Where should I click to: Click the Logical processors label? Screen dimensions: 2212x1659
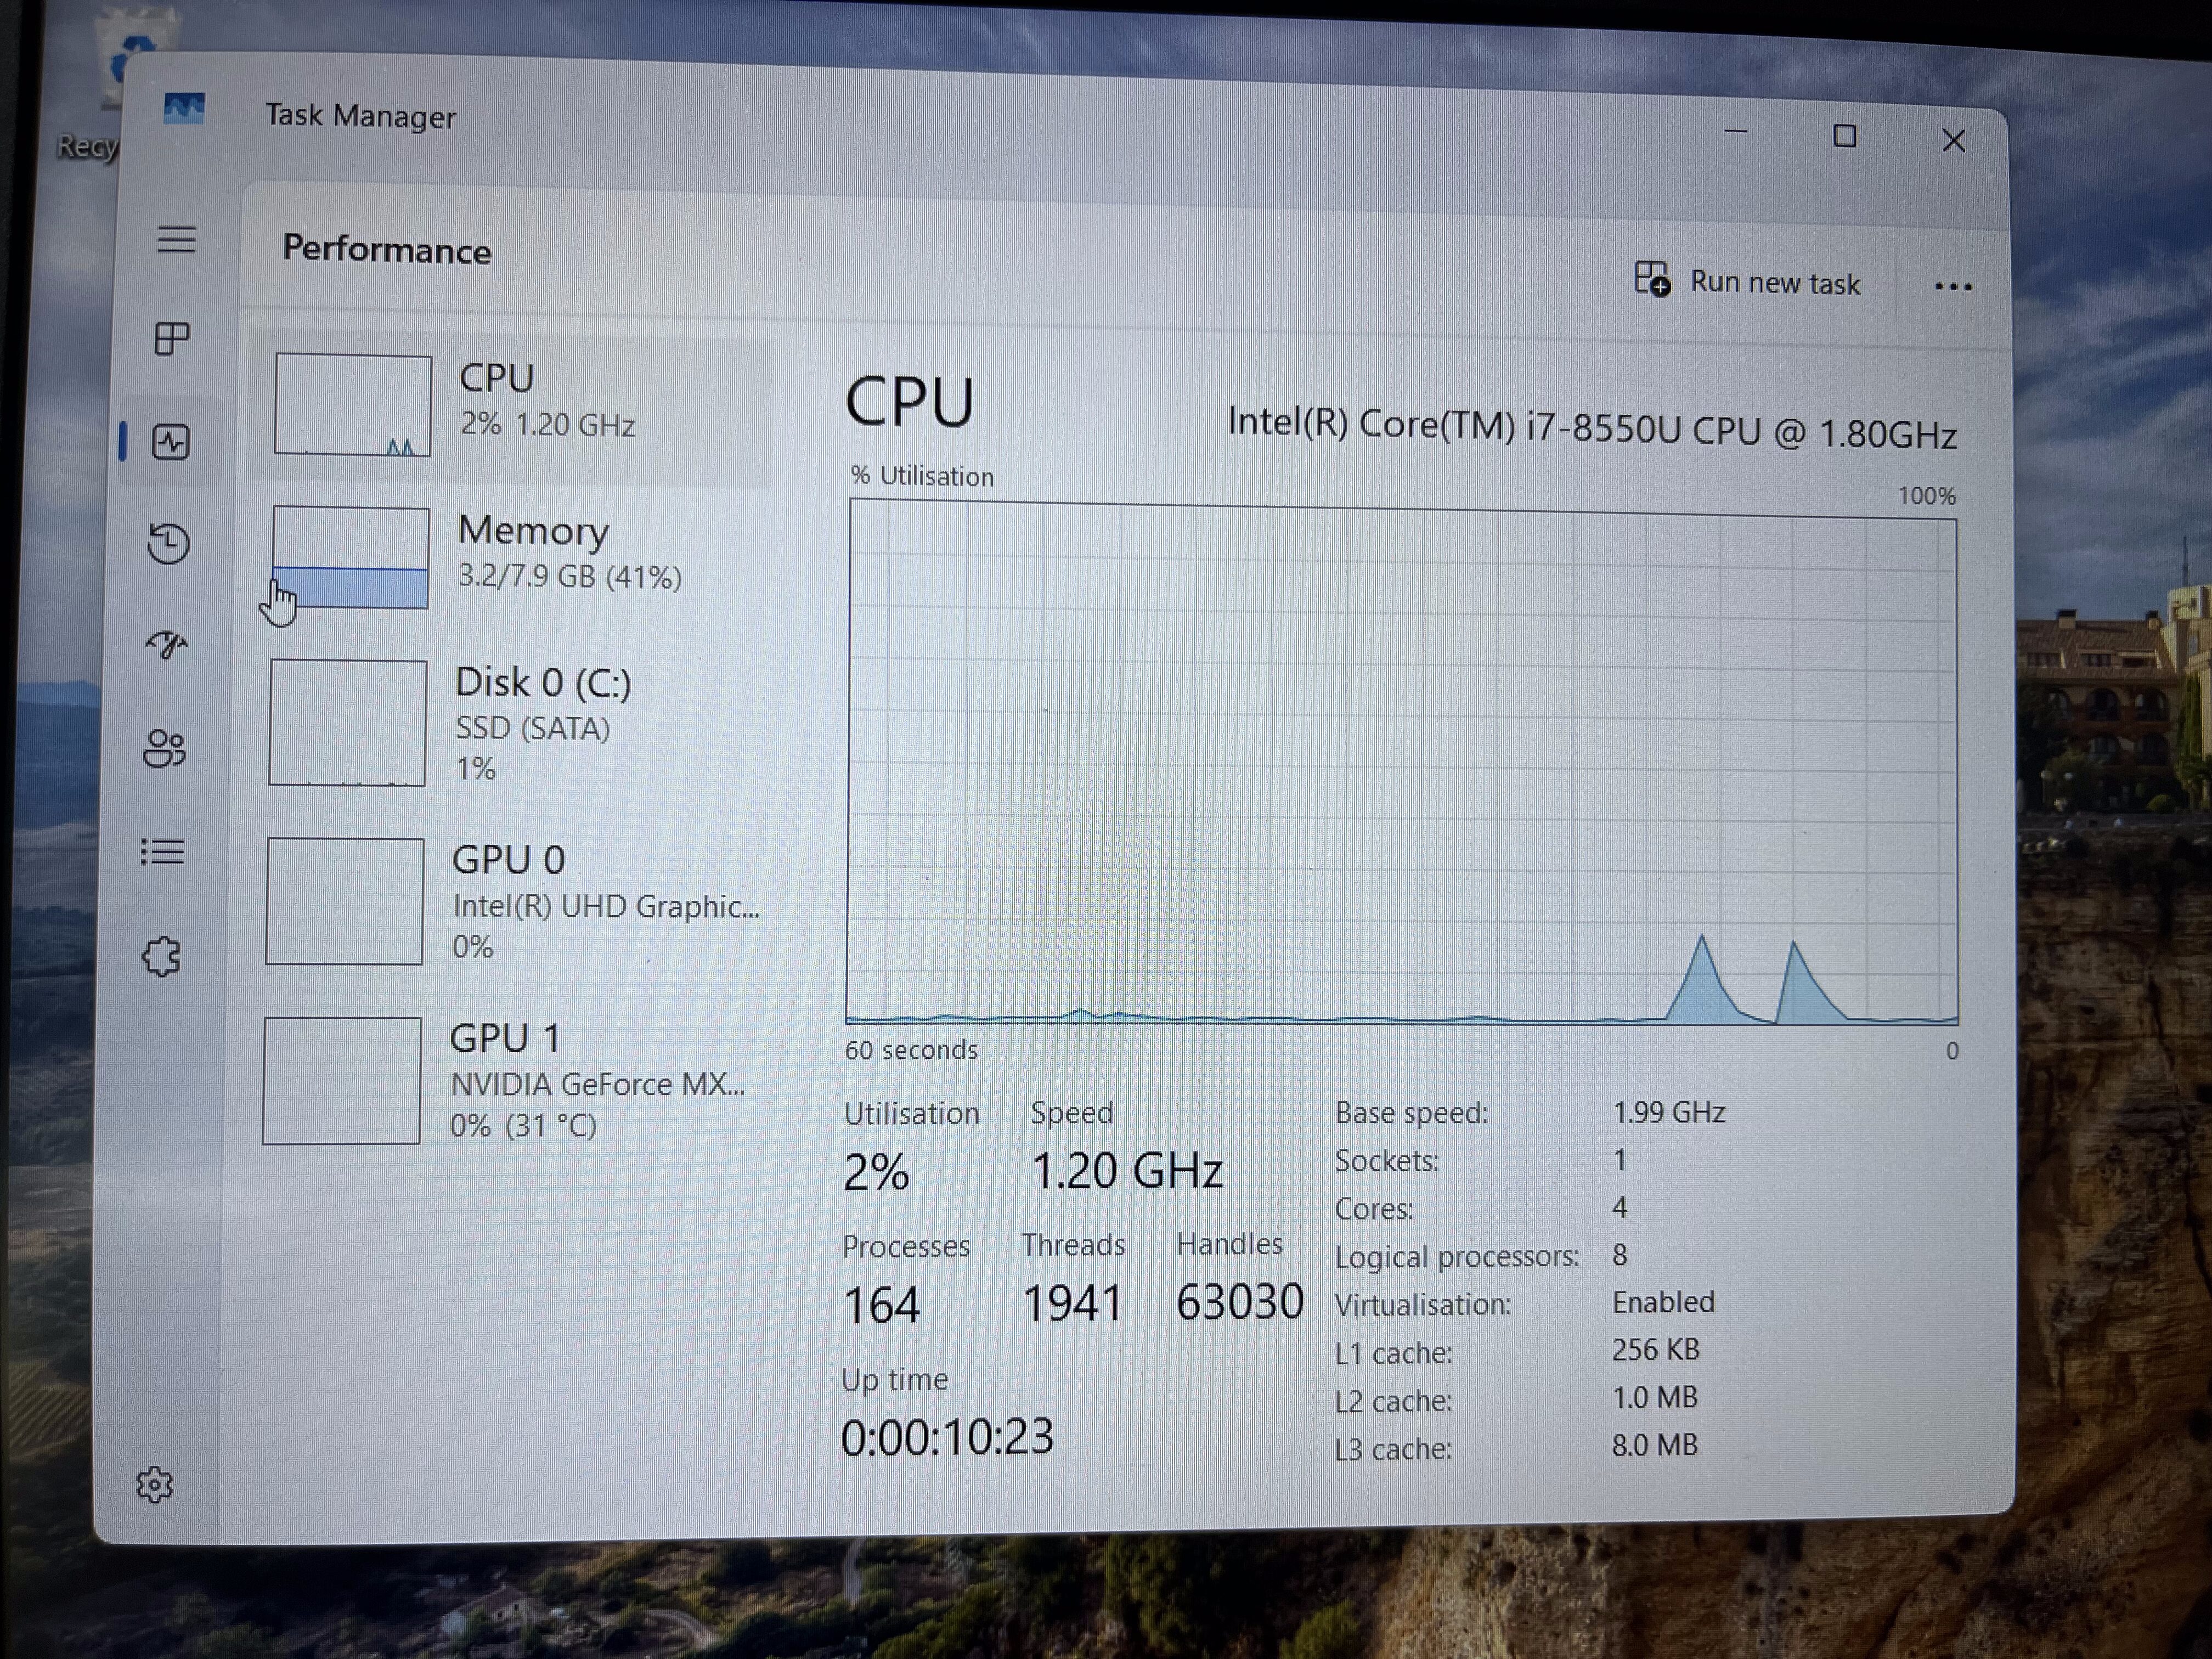(x=1457, y=1256)
